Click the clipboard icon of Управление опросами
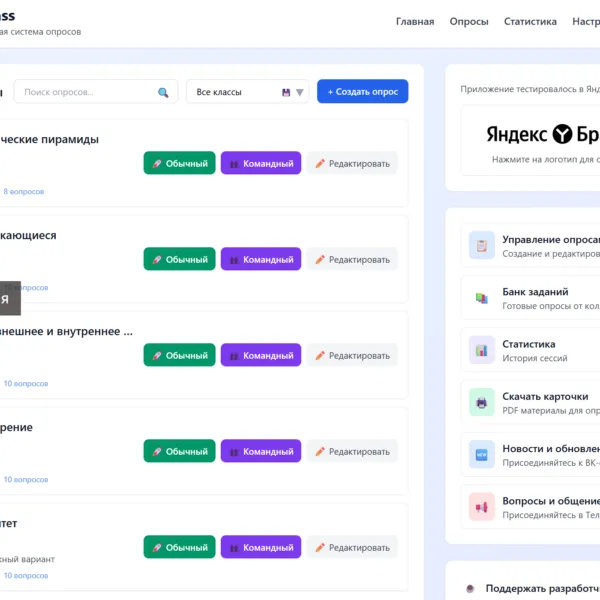600x600 pixels. (482, 245)
